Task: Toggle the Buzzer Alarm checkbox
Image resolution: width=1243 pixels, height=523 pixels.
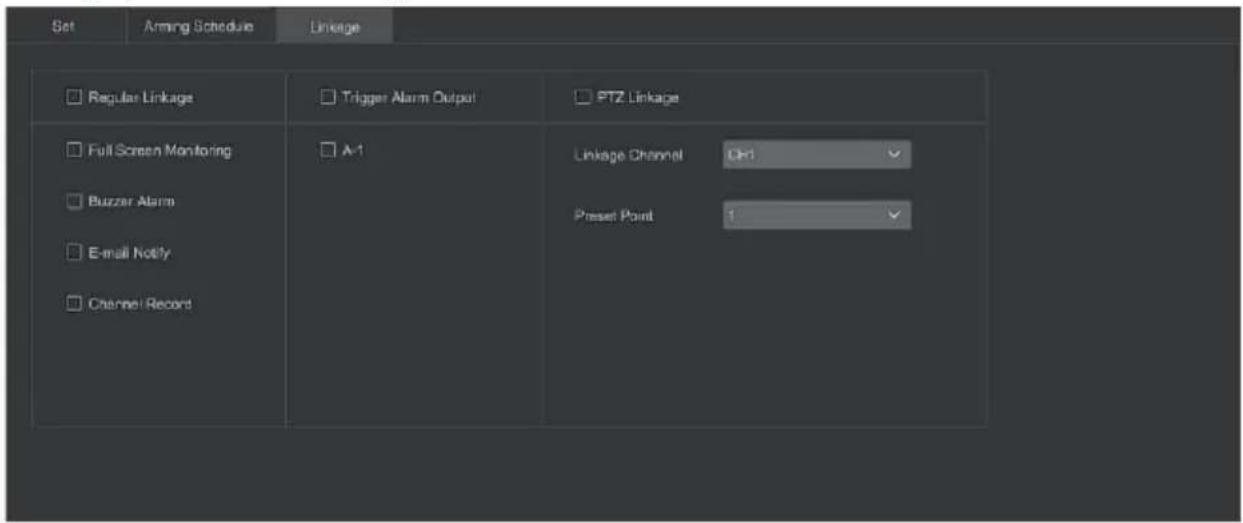Action: pyautogui.click(x=72, y=201)
